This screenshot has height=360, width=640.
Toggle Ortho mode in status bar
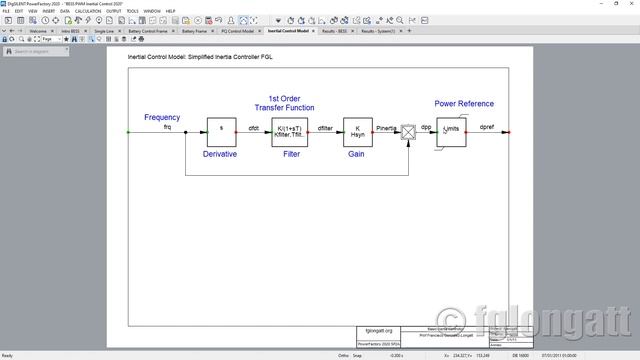click(x=343, y=356)
